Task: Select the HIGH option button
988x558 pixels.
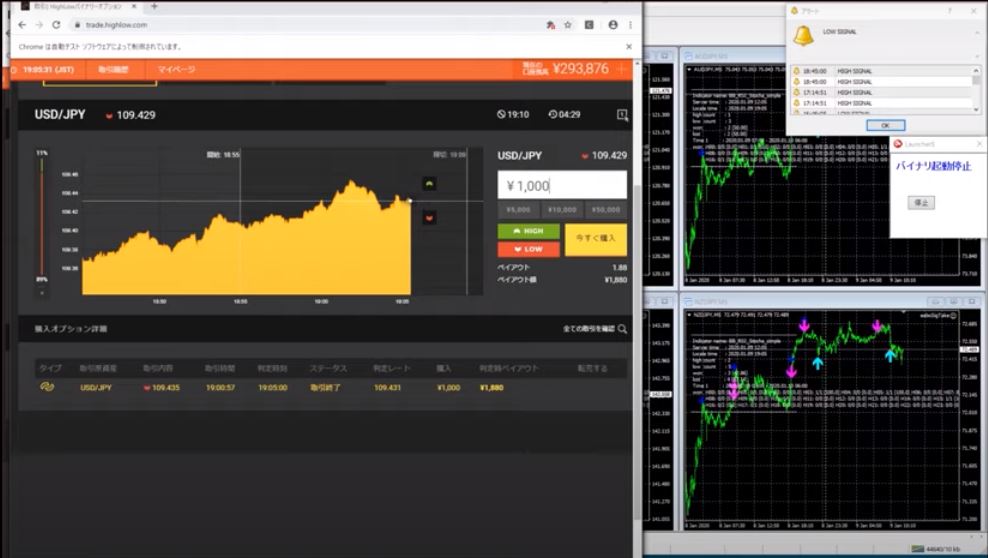Action: pyautogui.click(x=528, y=231)
